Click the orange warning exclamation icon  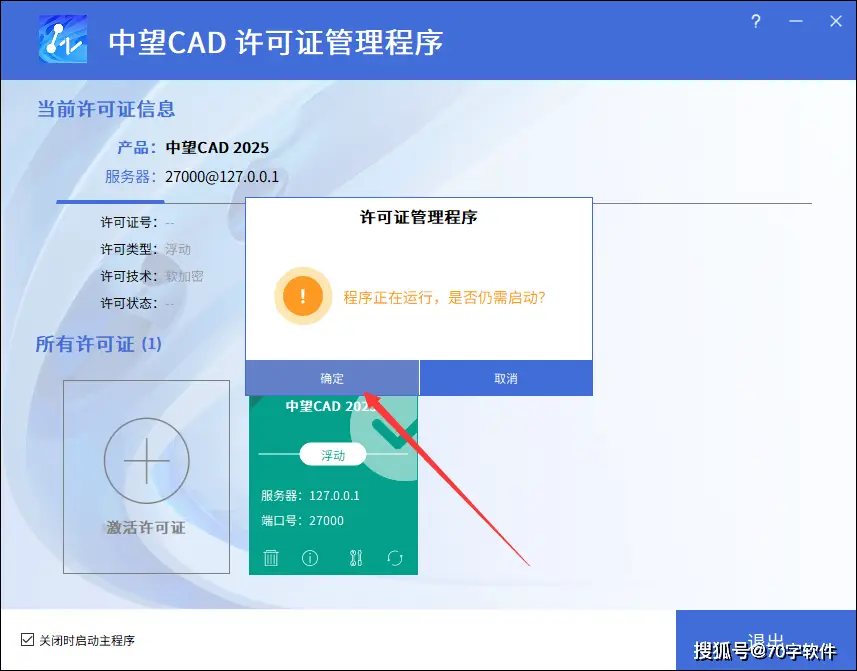point(303,296)
